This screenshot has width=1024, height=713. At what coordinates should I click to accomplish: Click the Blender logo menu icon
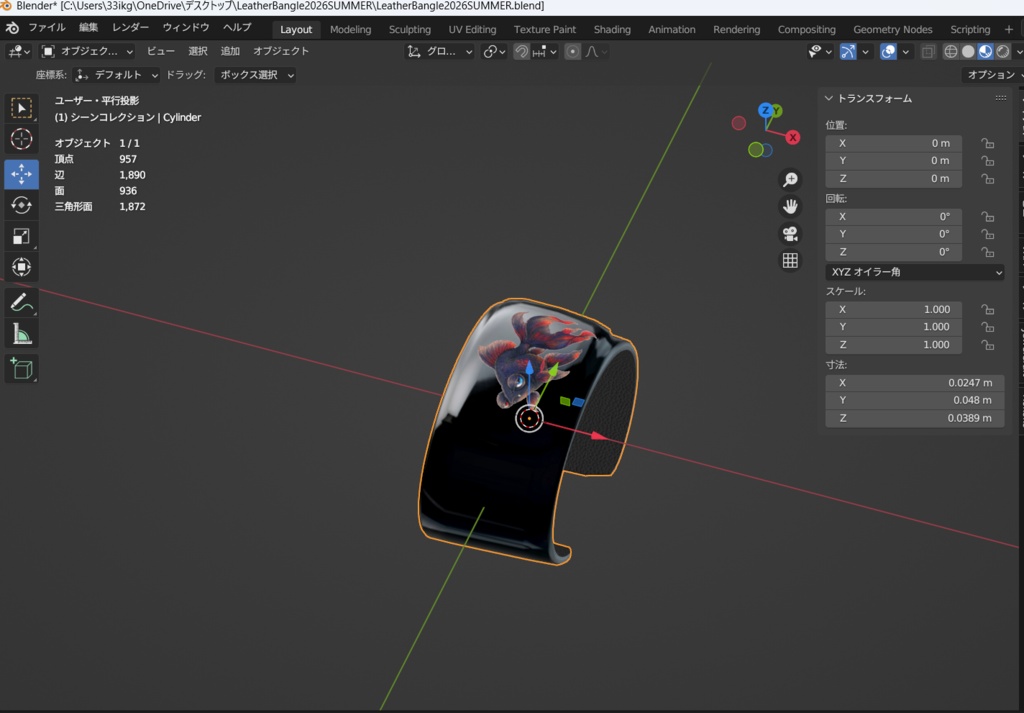coord(12,28)
